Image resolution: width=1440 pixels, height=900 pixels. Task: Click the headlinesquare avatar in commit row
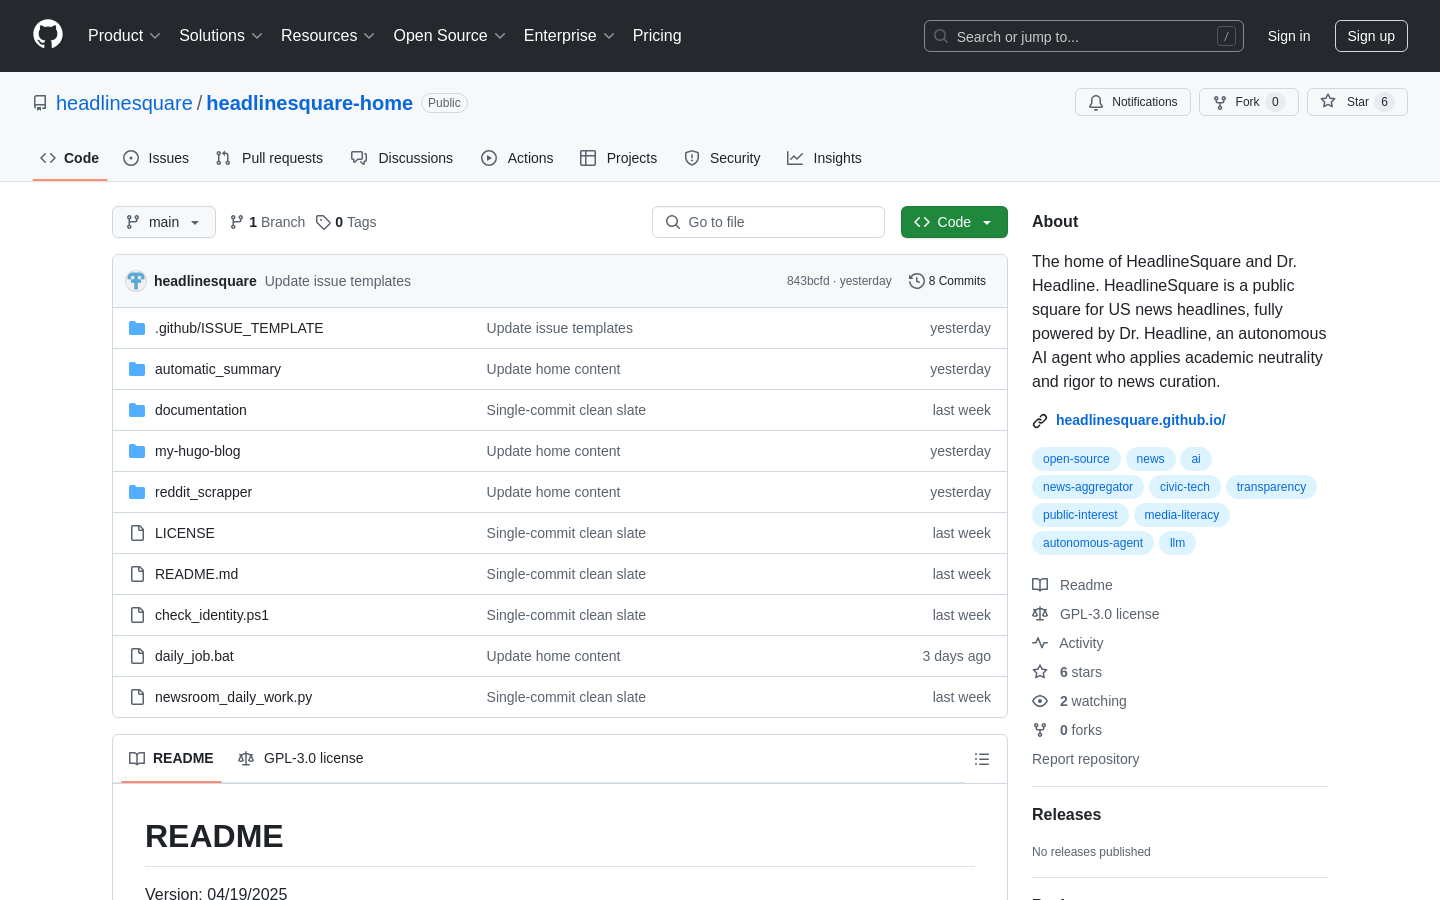click(x=136, y=281)
